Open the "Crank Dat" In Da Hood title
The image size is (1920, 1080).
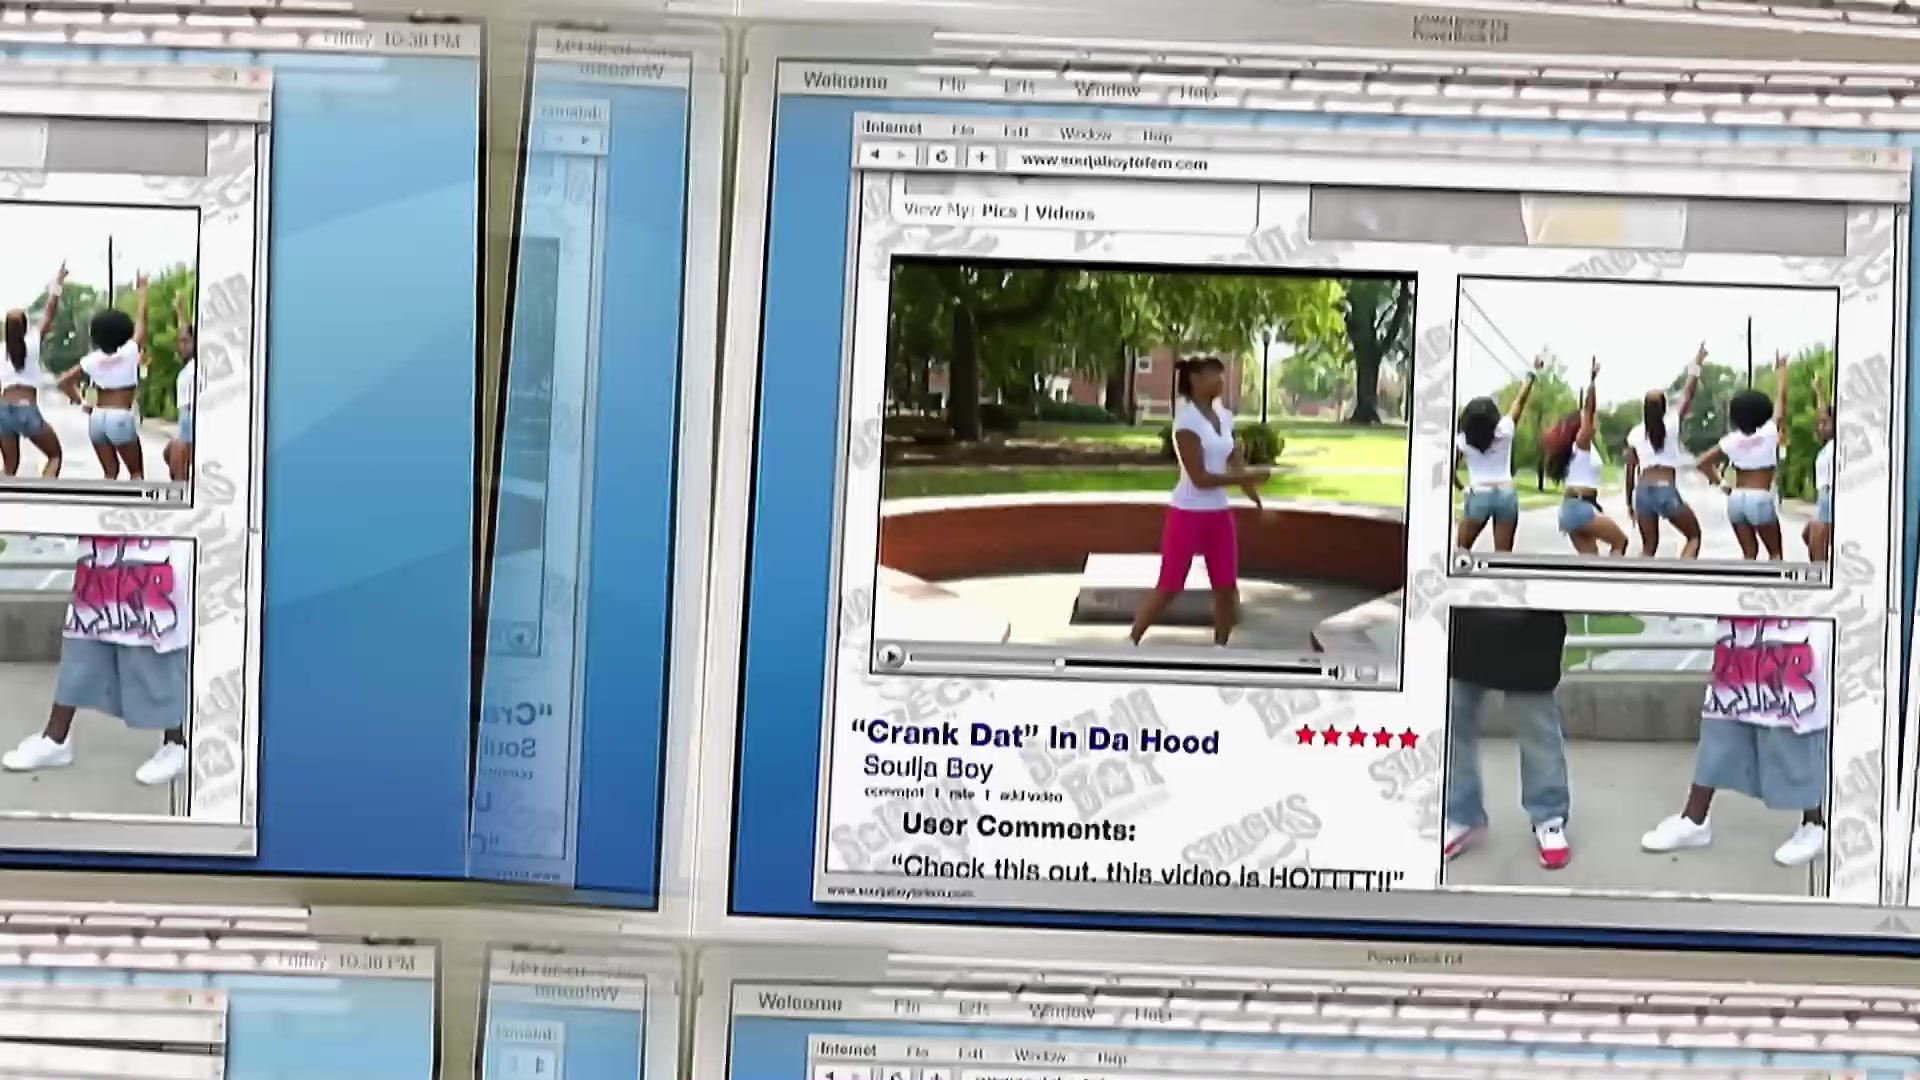(1035, 736)
